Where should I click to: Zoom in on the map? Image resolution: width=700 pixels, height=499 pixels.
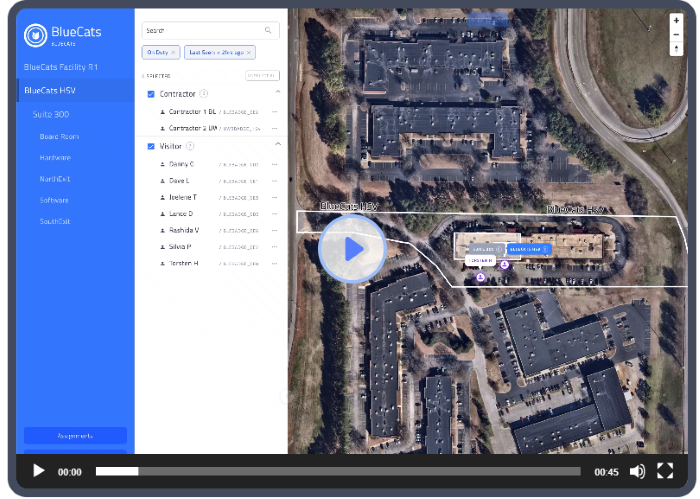coord(676,21)
